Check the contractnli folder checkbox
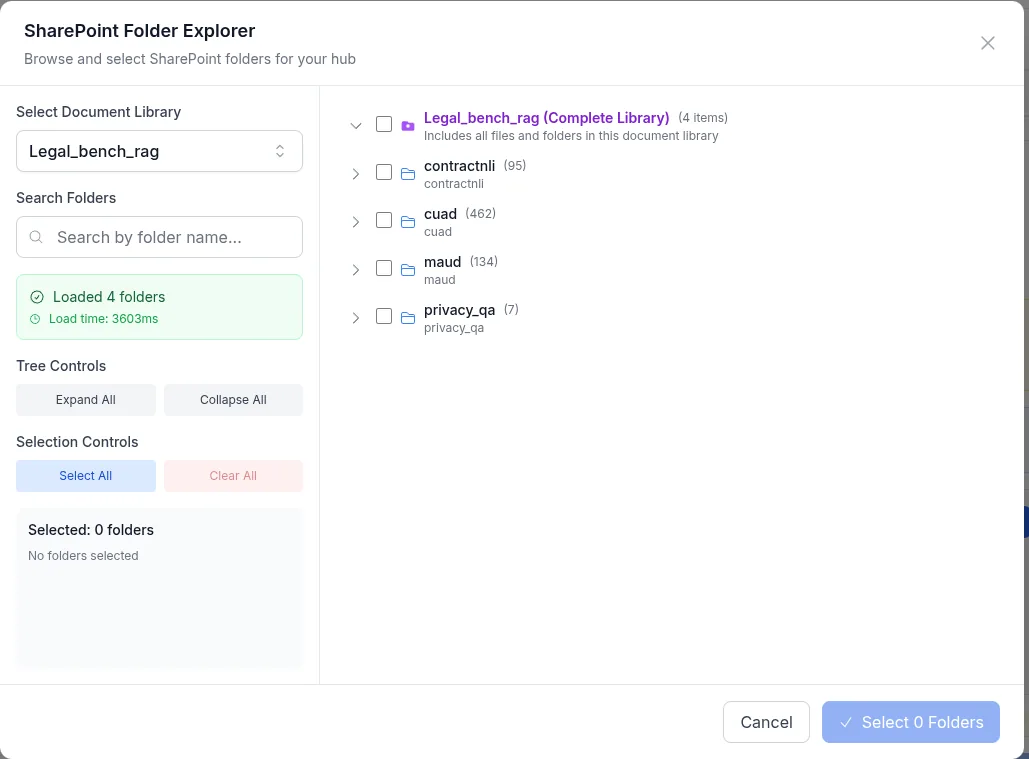Image resolution: width=1029 pixels, height=759 pixels. click(384, 172)
